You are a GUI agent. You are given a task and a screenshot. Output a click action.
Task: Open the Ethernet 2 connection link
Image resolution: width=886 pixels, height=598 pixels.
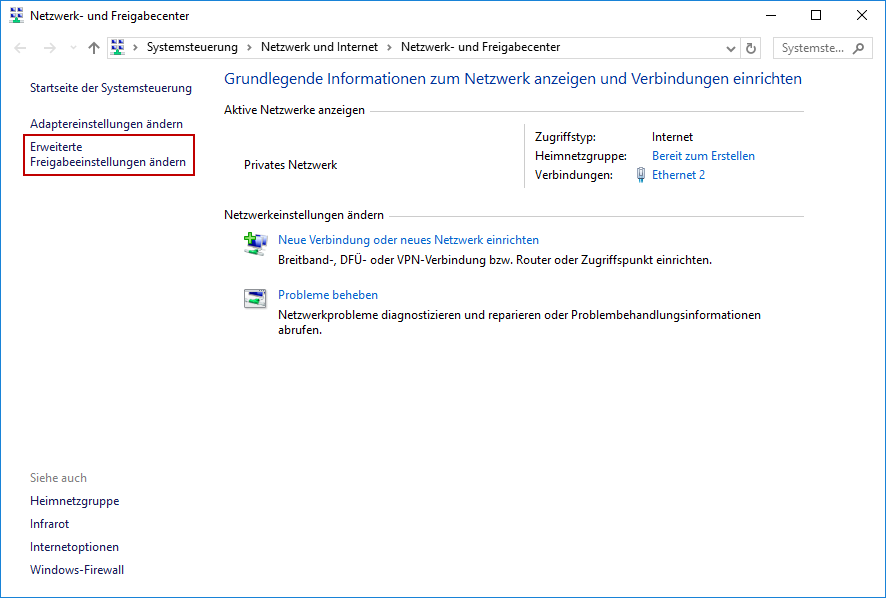click(679, 175)
